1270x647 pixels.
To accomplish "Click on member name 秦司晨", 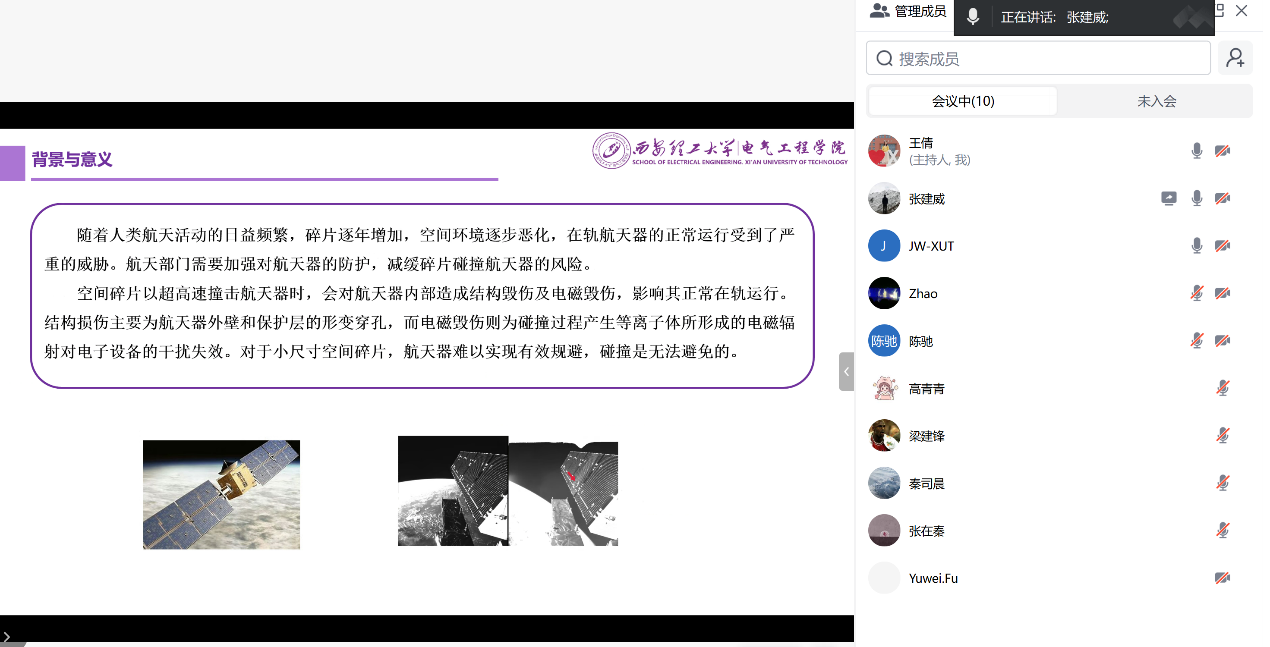I will click(926, 484).
